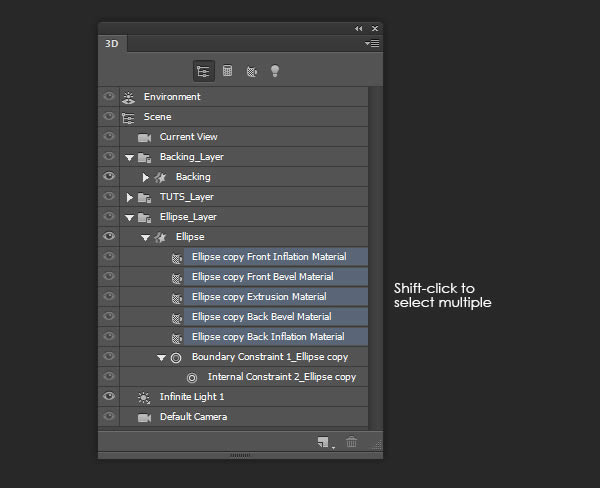Select Ellipse copy Back Inflation Material
Screen dimensions: 600x488
coord(276,336)
